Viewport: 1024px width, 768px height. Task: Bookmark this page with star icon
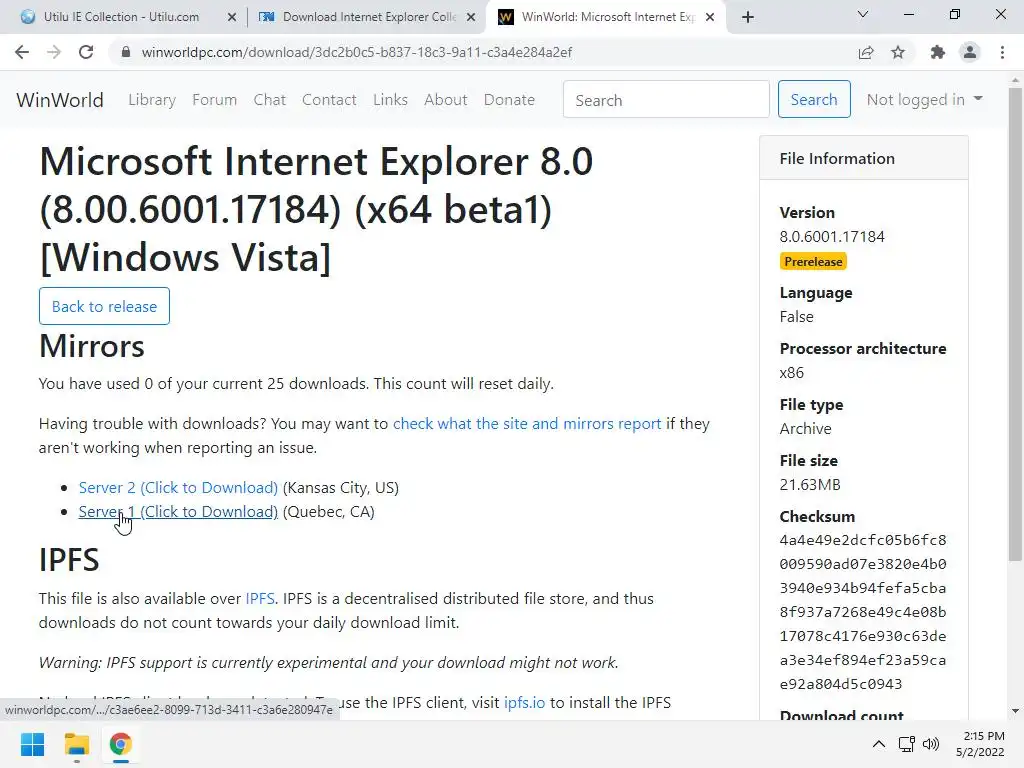(x=898, y=52)
